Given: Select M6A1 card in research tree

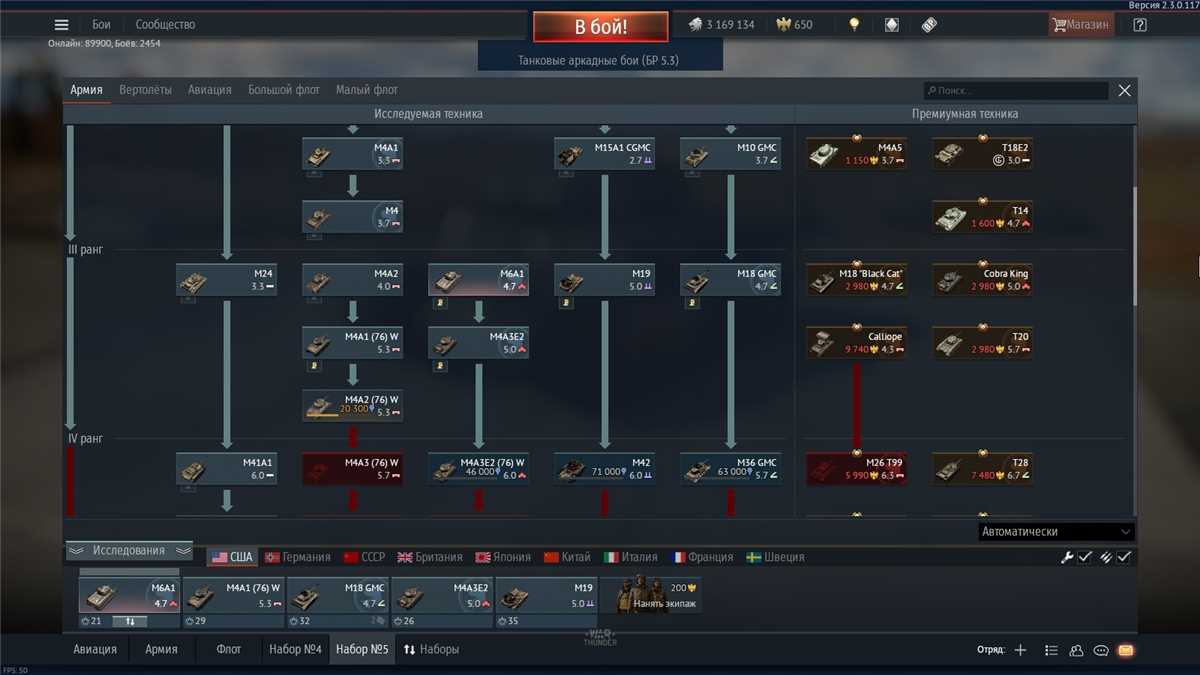Looking at the screenshot, I should pos(479,280).
